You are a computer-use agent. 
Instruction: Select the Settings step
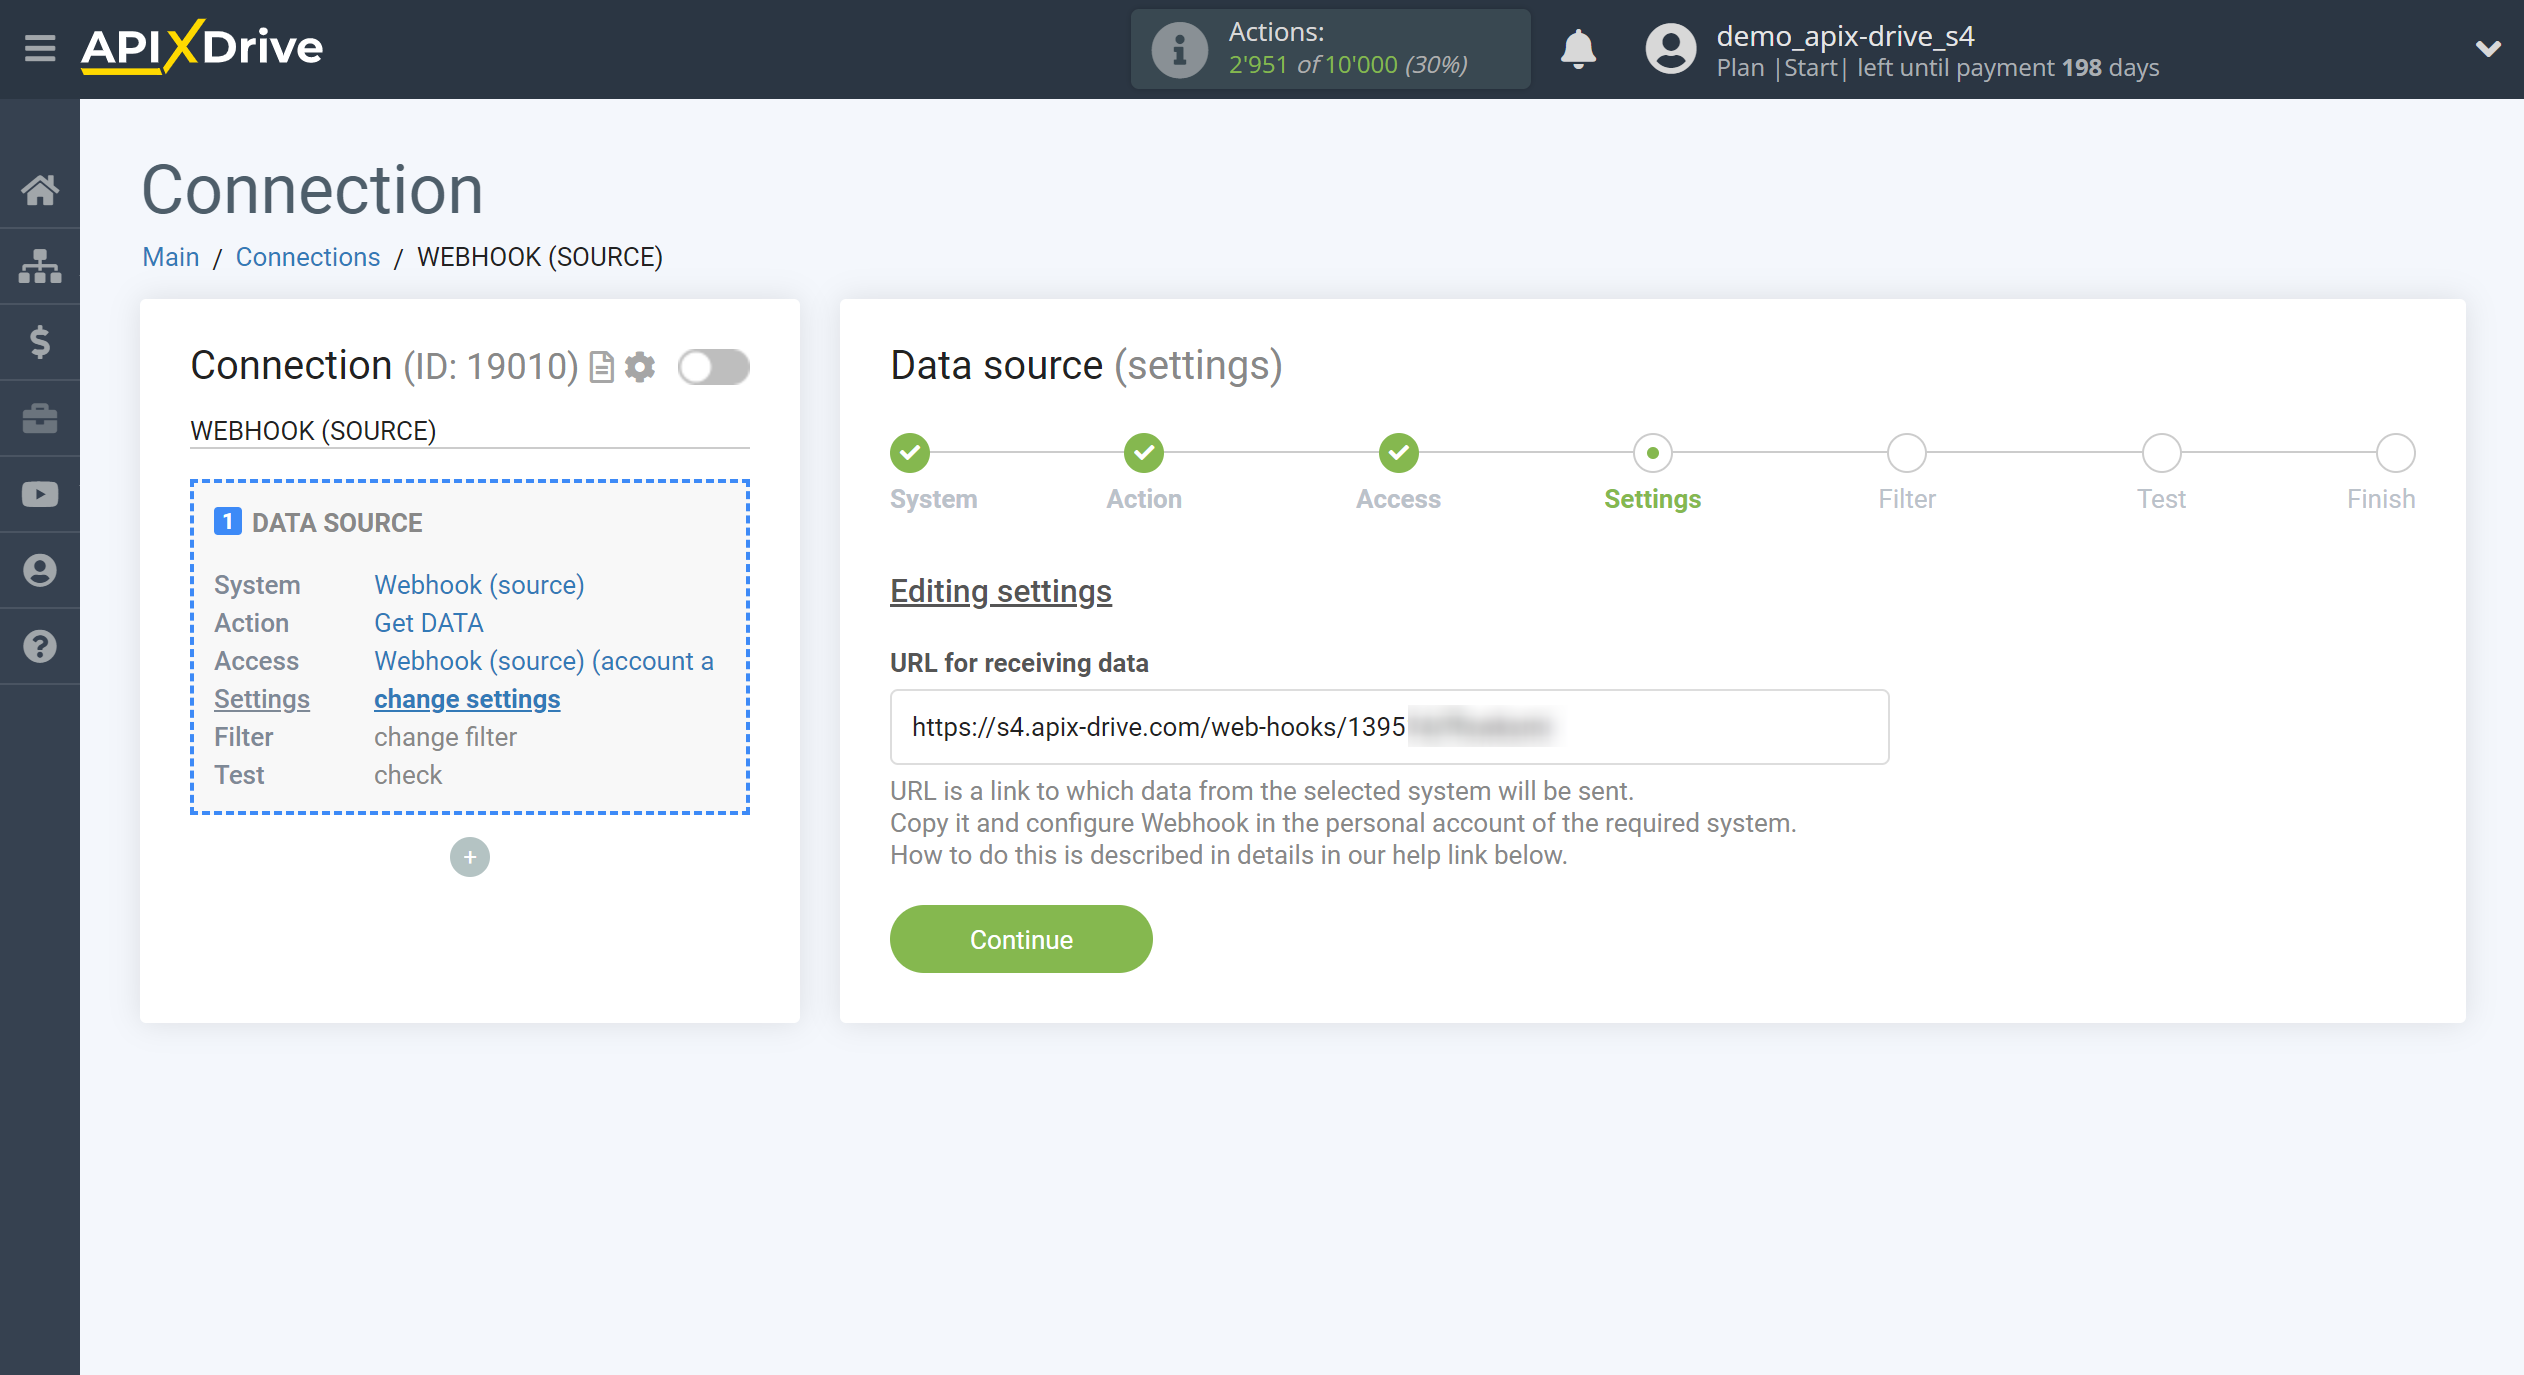click(x=1653, y=453)
